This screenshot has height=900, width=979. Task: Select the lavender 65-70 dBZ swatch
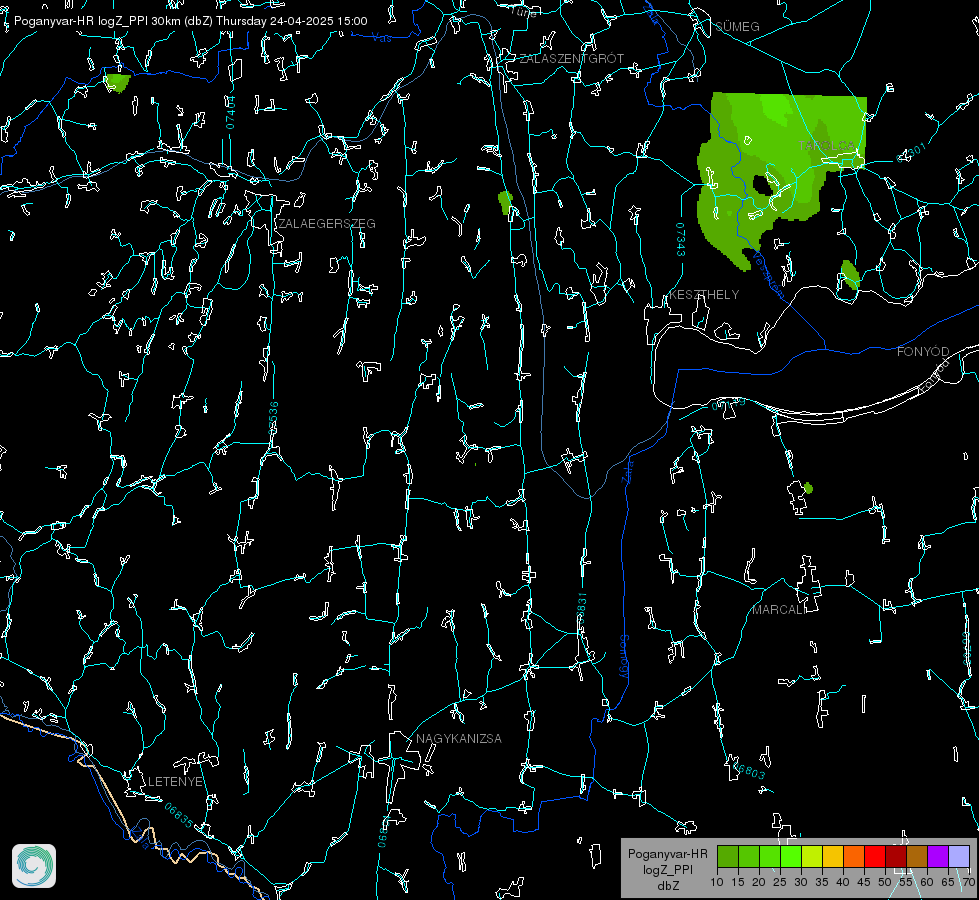click(958, 856)
